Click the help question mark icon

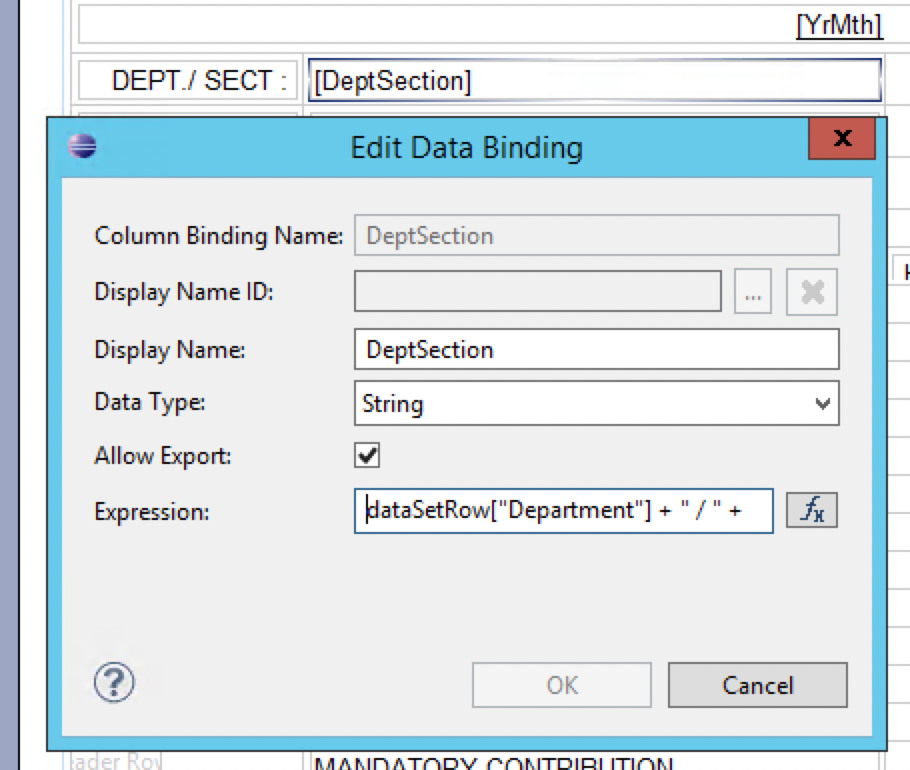click(114, 683)
